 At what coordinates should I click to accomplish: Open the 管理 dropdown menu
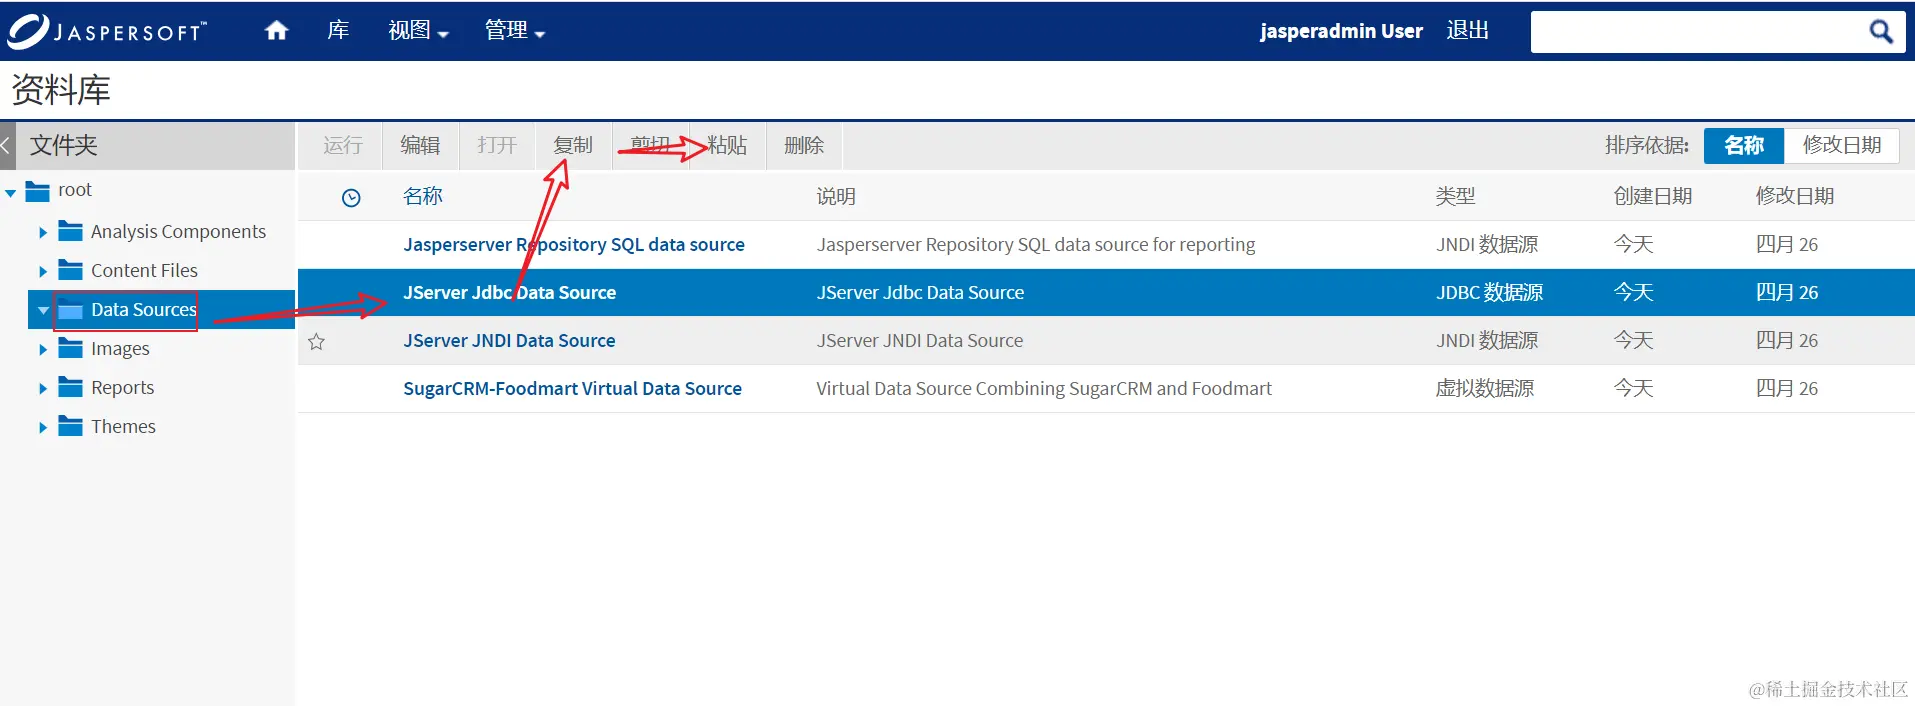(x=515, y=31)
